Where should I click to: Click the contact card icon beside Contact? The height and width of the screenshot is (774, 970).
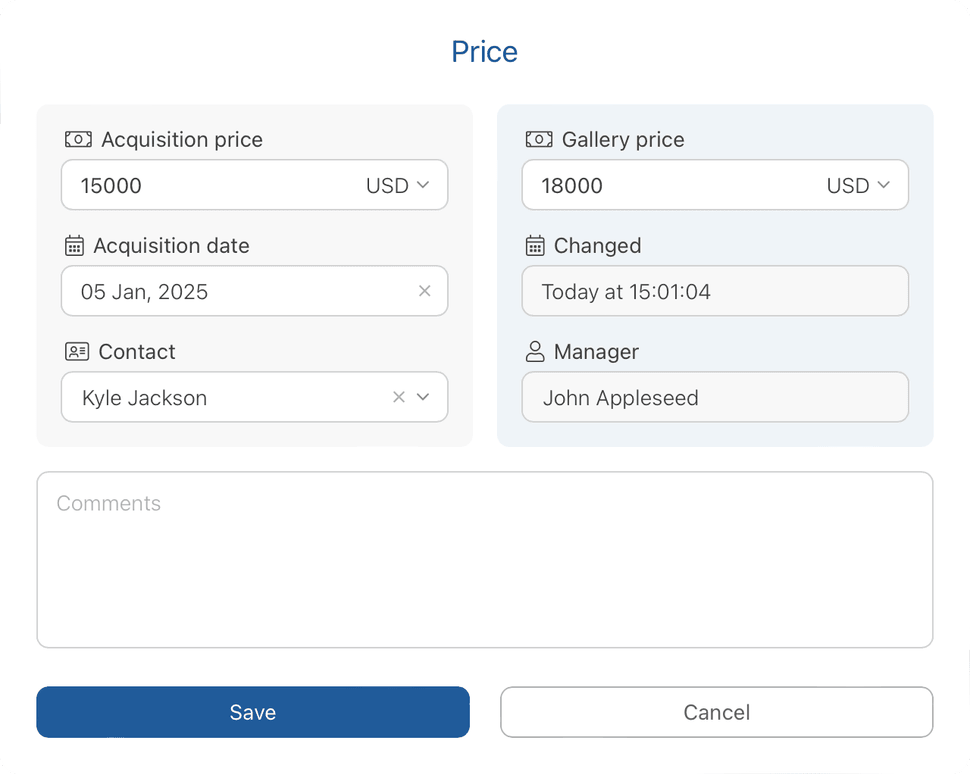[x=75, y=351]
